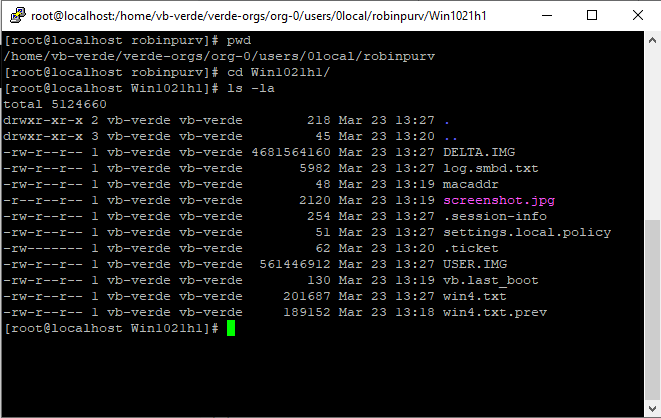661x418 pixels.
Task: Click the file size 561446912
Action: tap(295, 264)
